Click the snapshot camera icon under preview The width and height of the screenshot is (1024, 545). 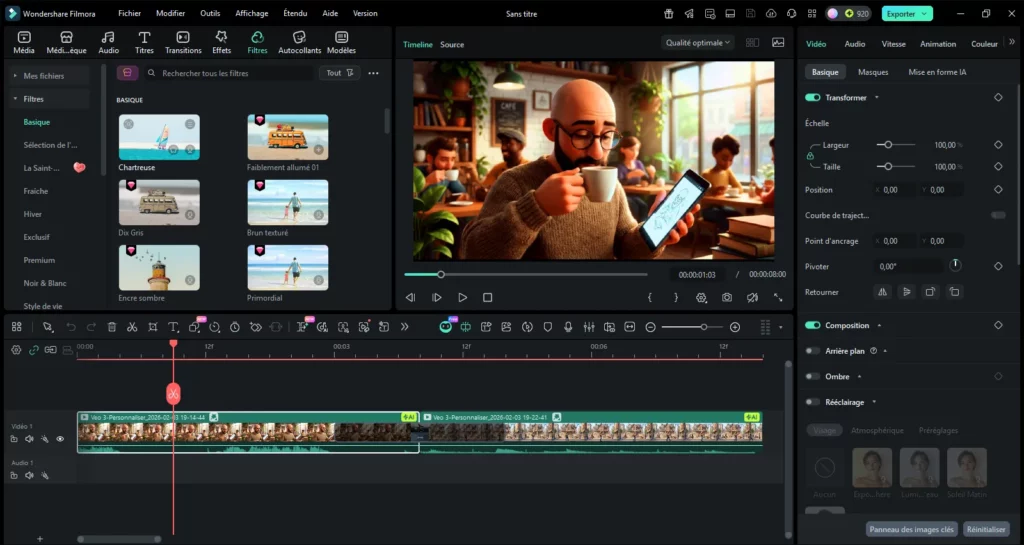click(727, 298)
